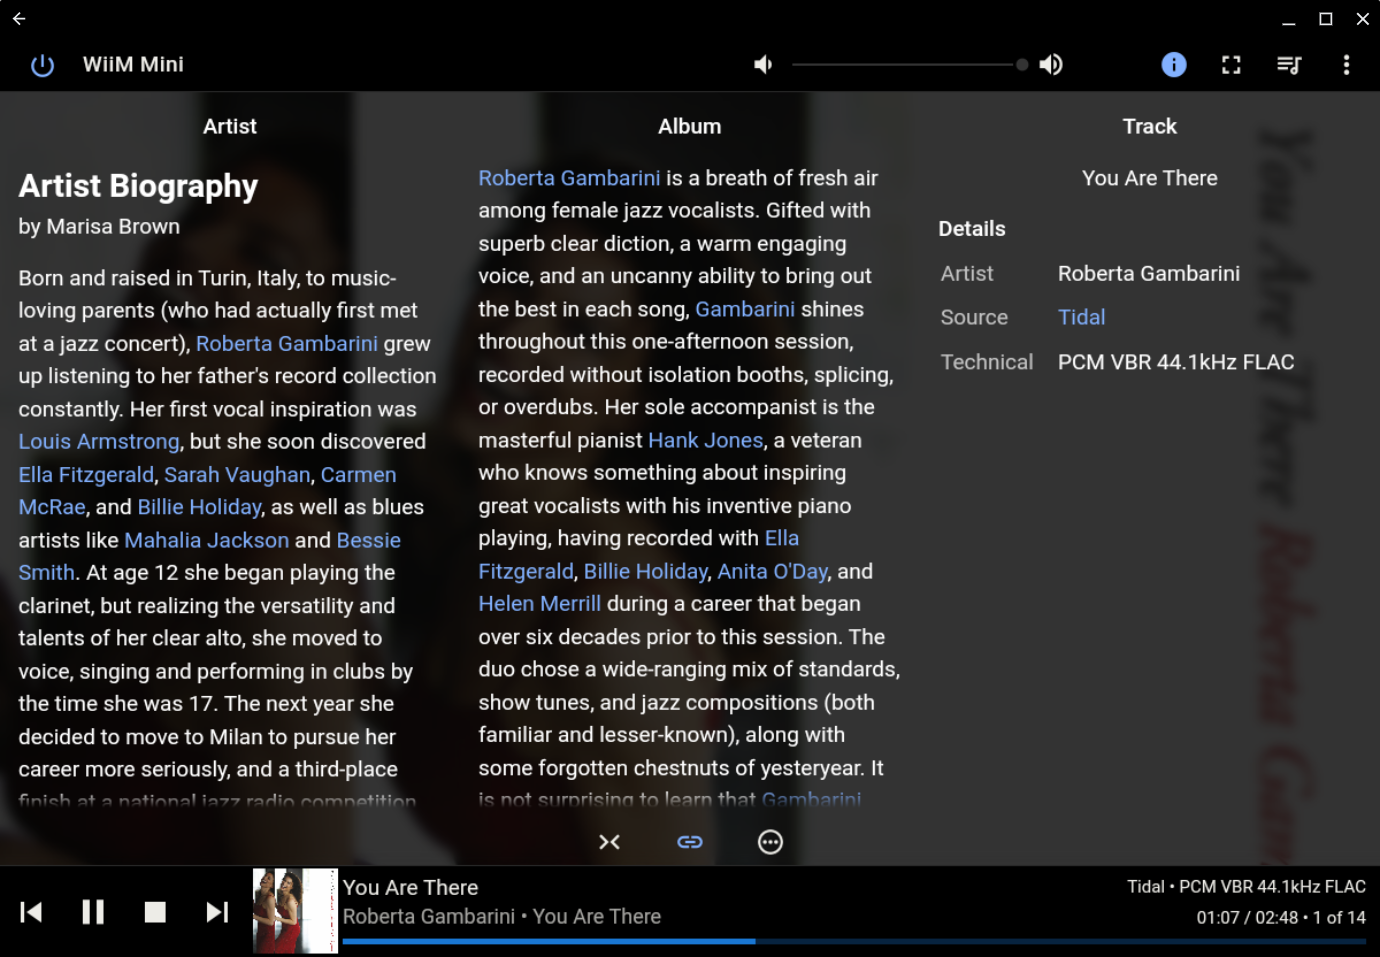Viewport: 1380px width, 957px height.
Task: Open Billie Holiday link in album review
Action: coord(646,571)
